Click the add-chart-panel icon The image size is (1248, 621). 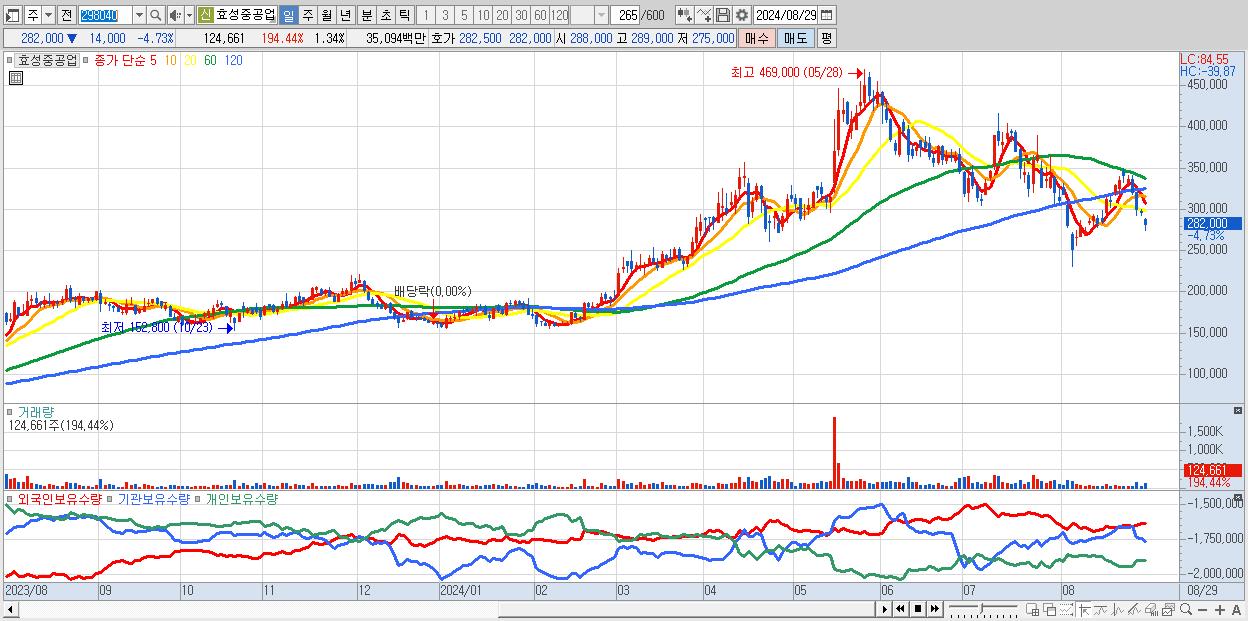coord(1033,610)
